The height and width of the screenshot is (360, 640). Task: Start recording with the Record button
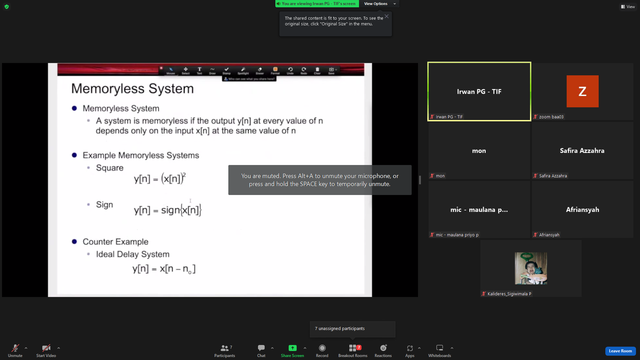[322, 350]
